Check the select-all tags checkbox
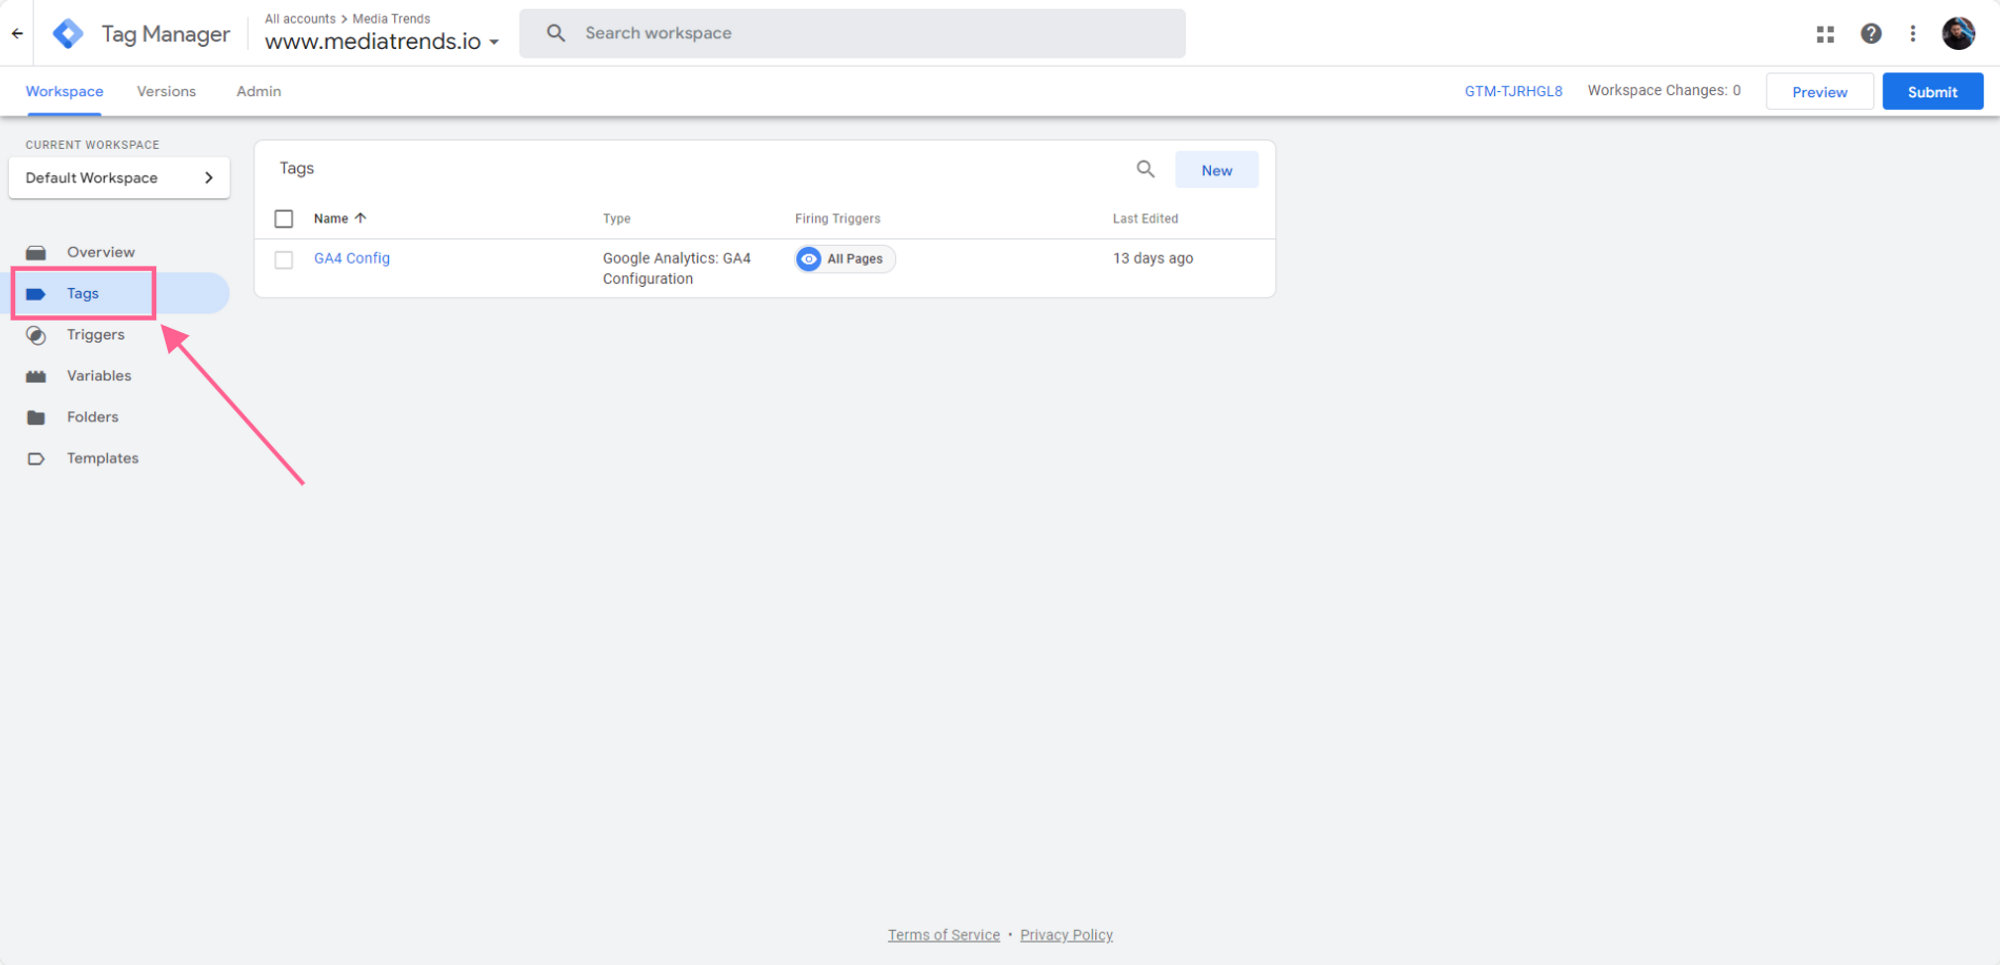Viewport: 2000px width, 965px height. 284,218
